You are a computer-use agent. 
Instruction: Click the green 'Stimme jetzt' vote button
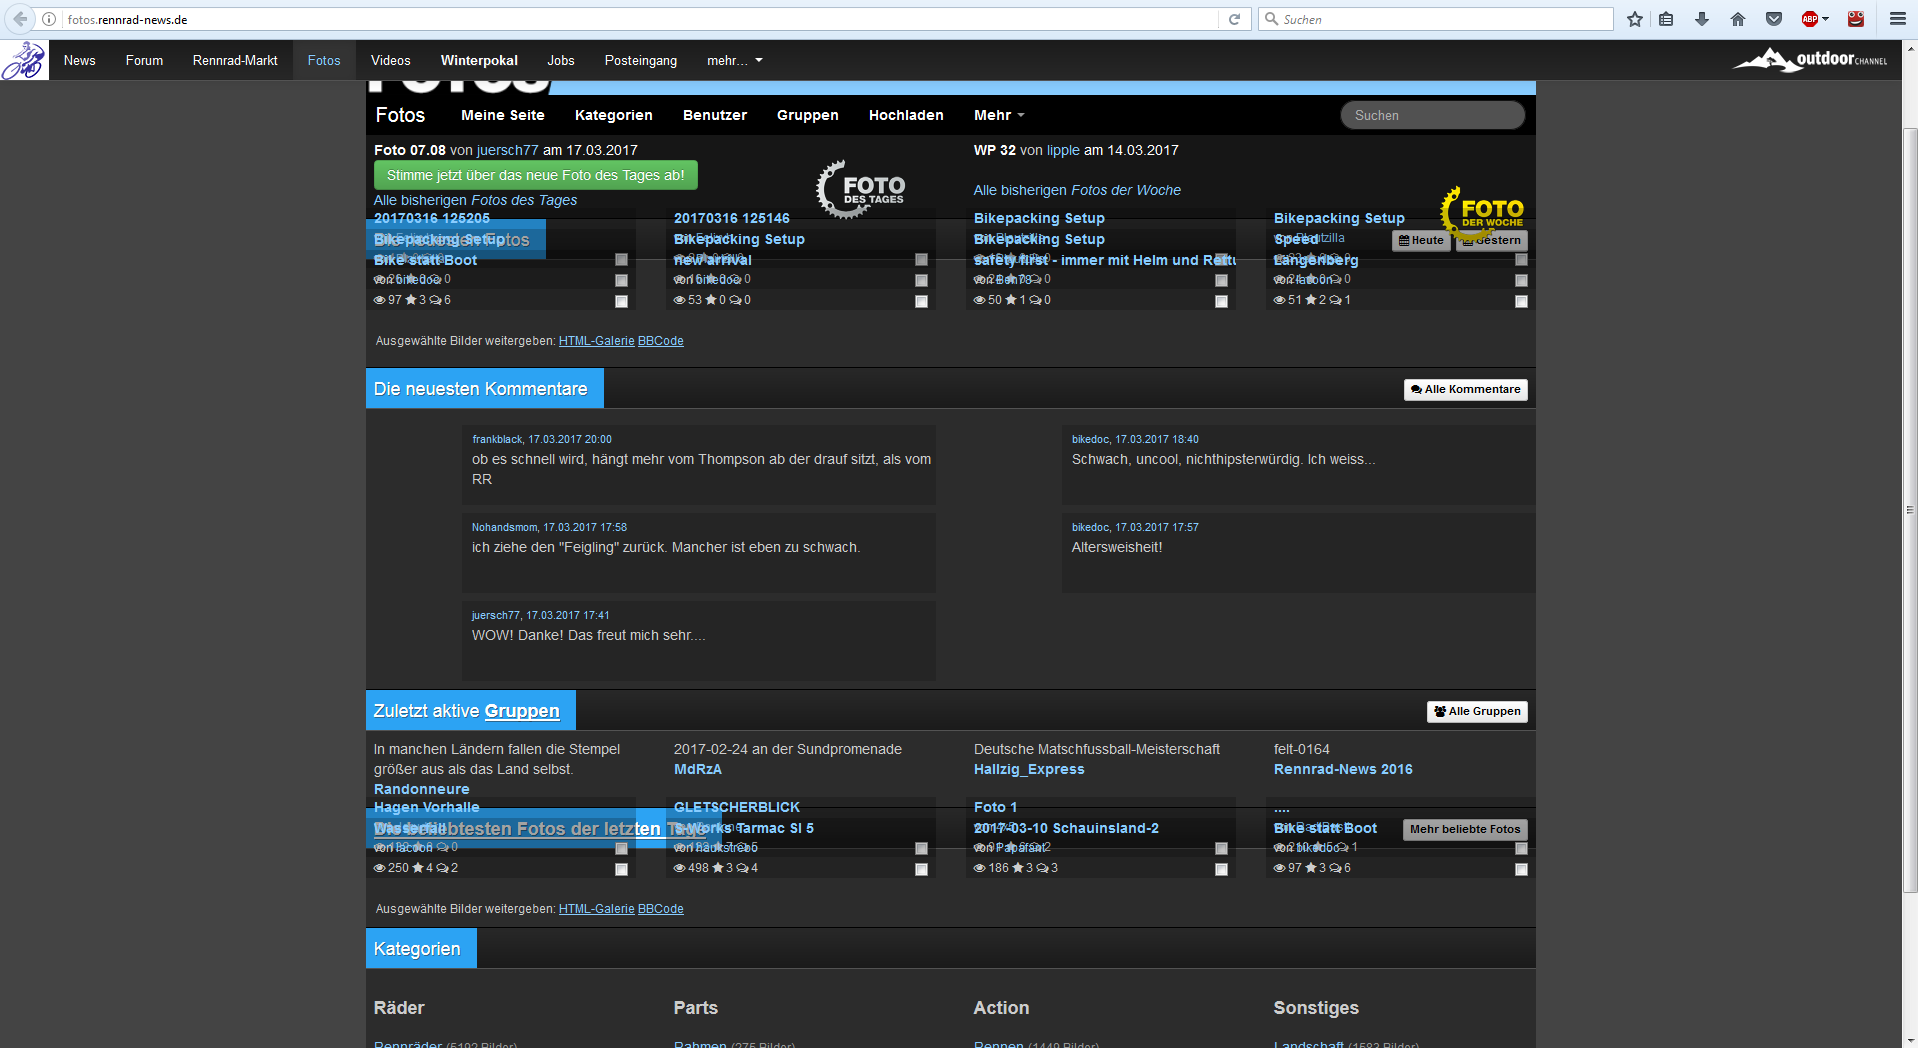535,175
